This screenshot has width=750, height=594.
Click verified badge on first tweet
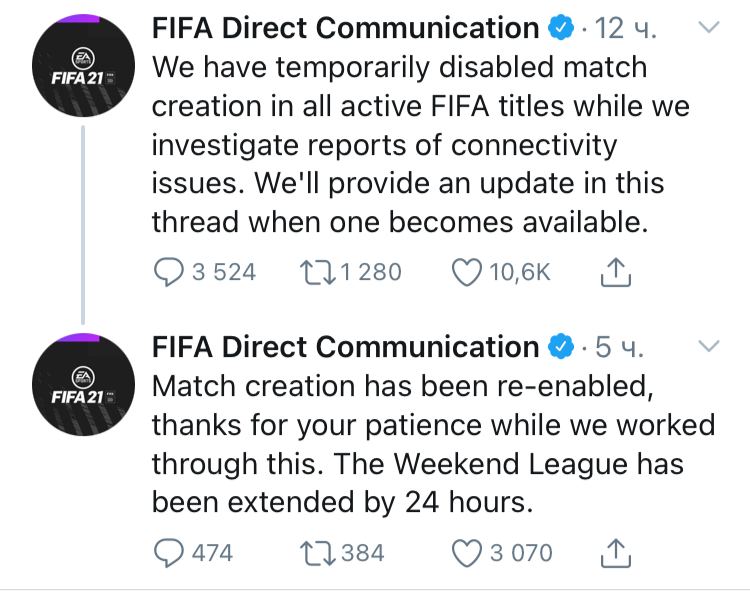click(x=560, y=29)
